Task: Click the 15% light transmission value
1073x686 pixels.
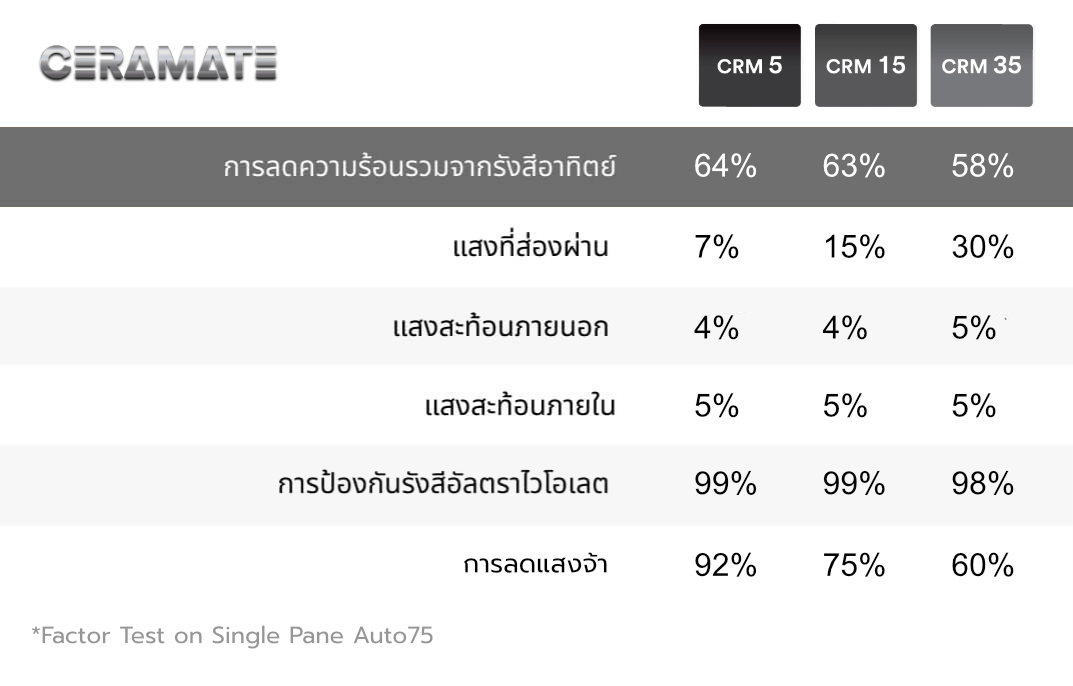Action: [853, 247]
